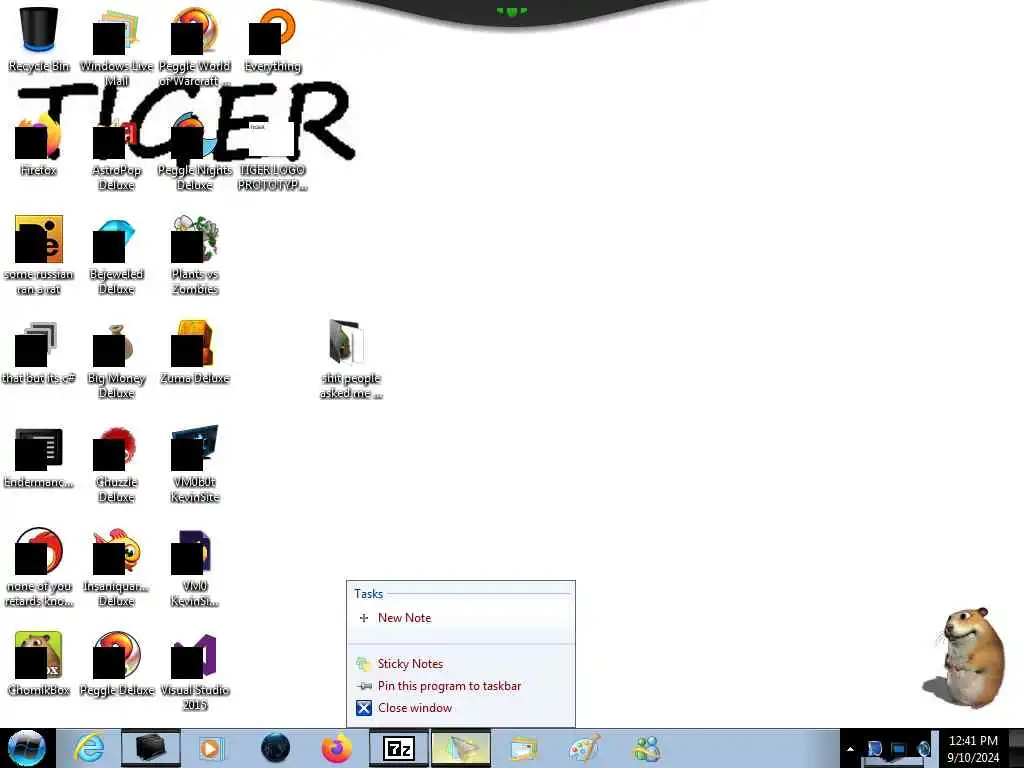Show hidden system tray icons

click(850, 749)
